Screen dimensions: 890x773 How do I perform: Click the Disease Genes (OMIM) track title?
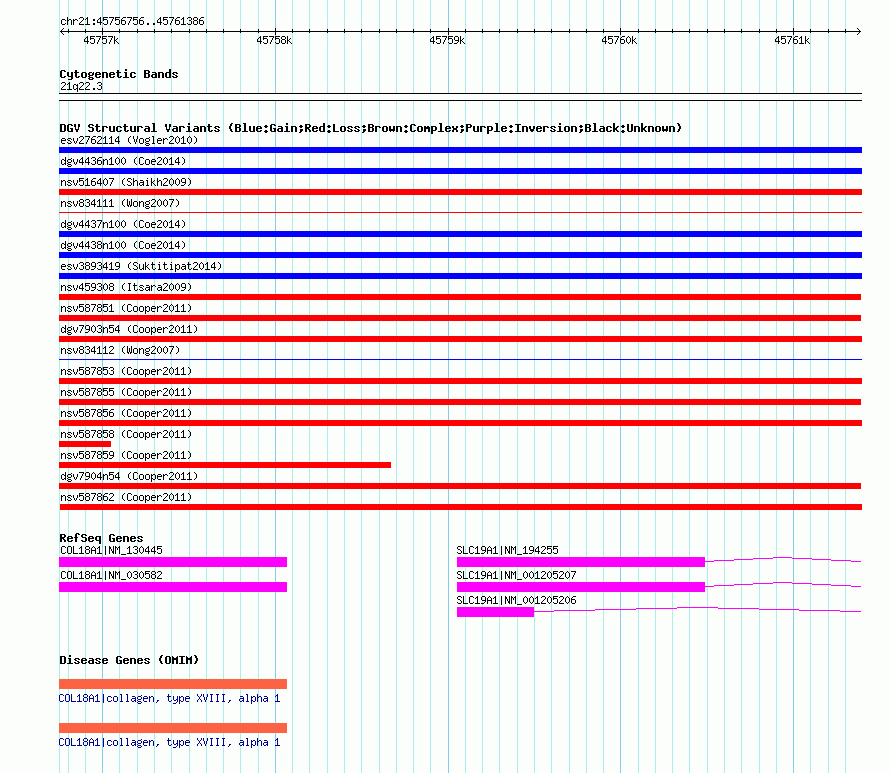[x=129, y=660]
